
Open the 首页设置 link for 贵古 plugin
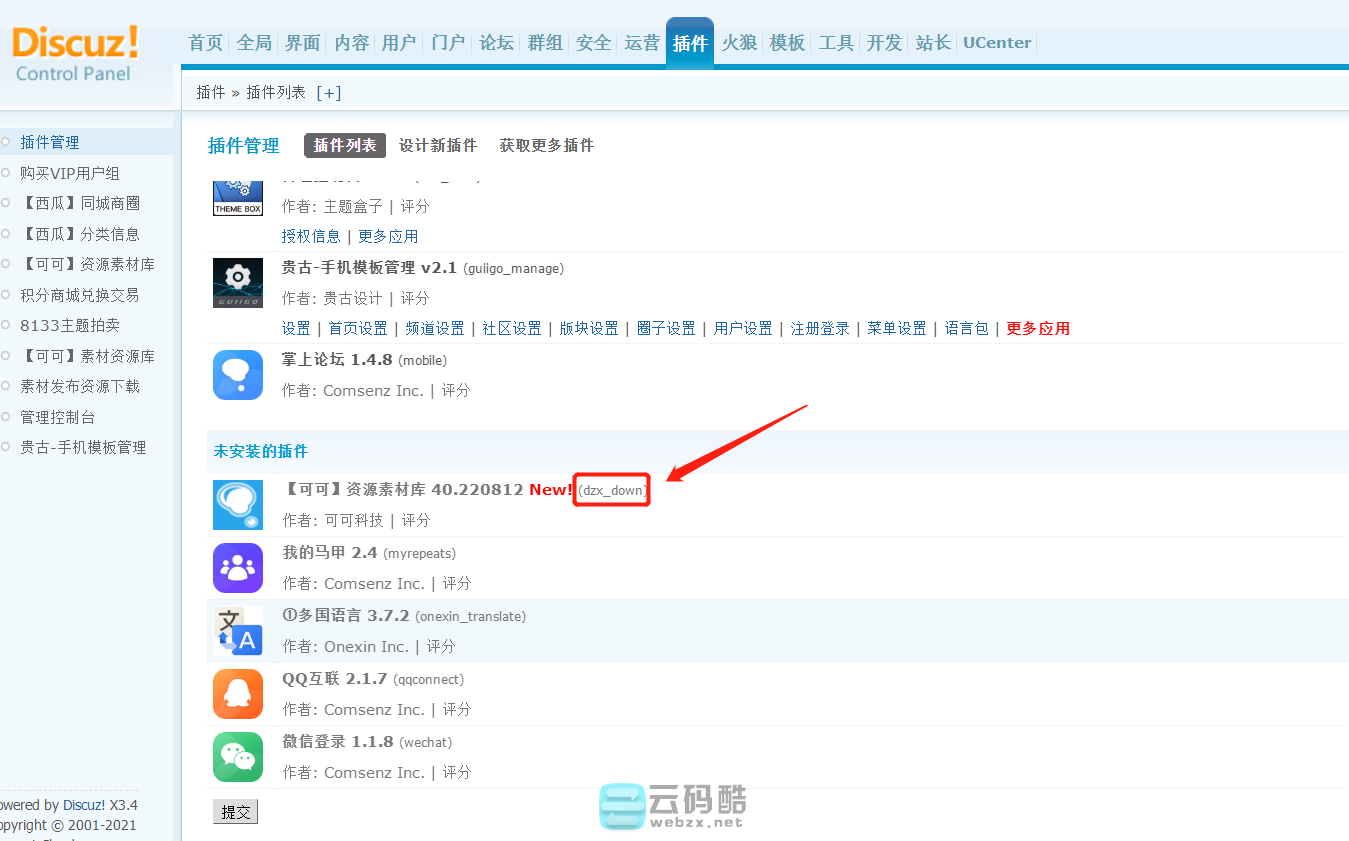tap(358, 329)
